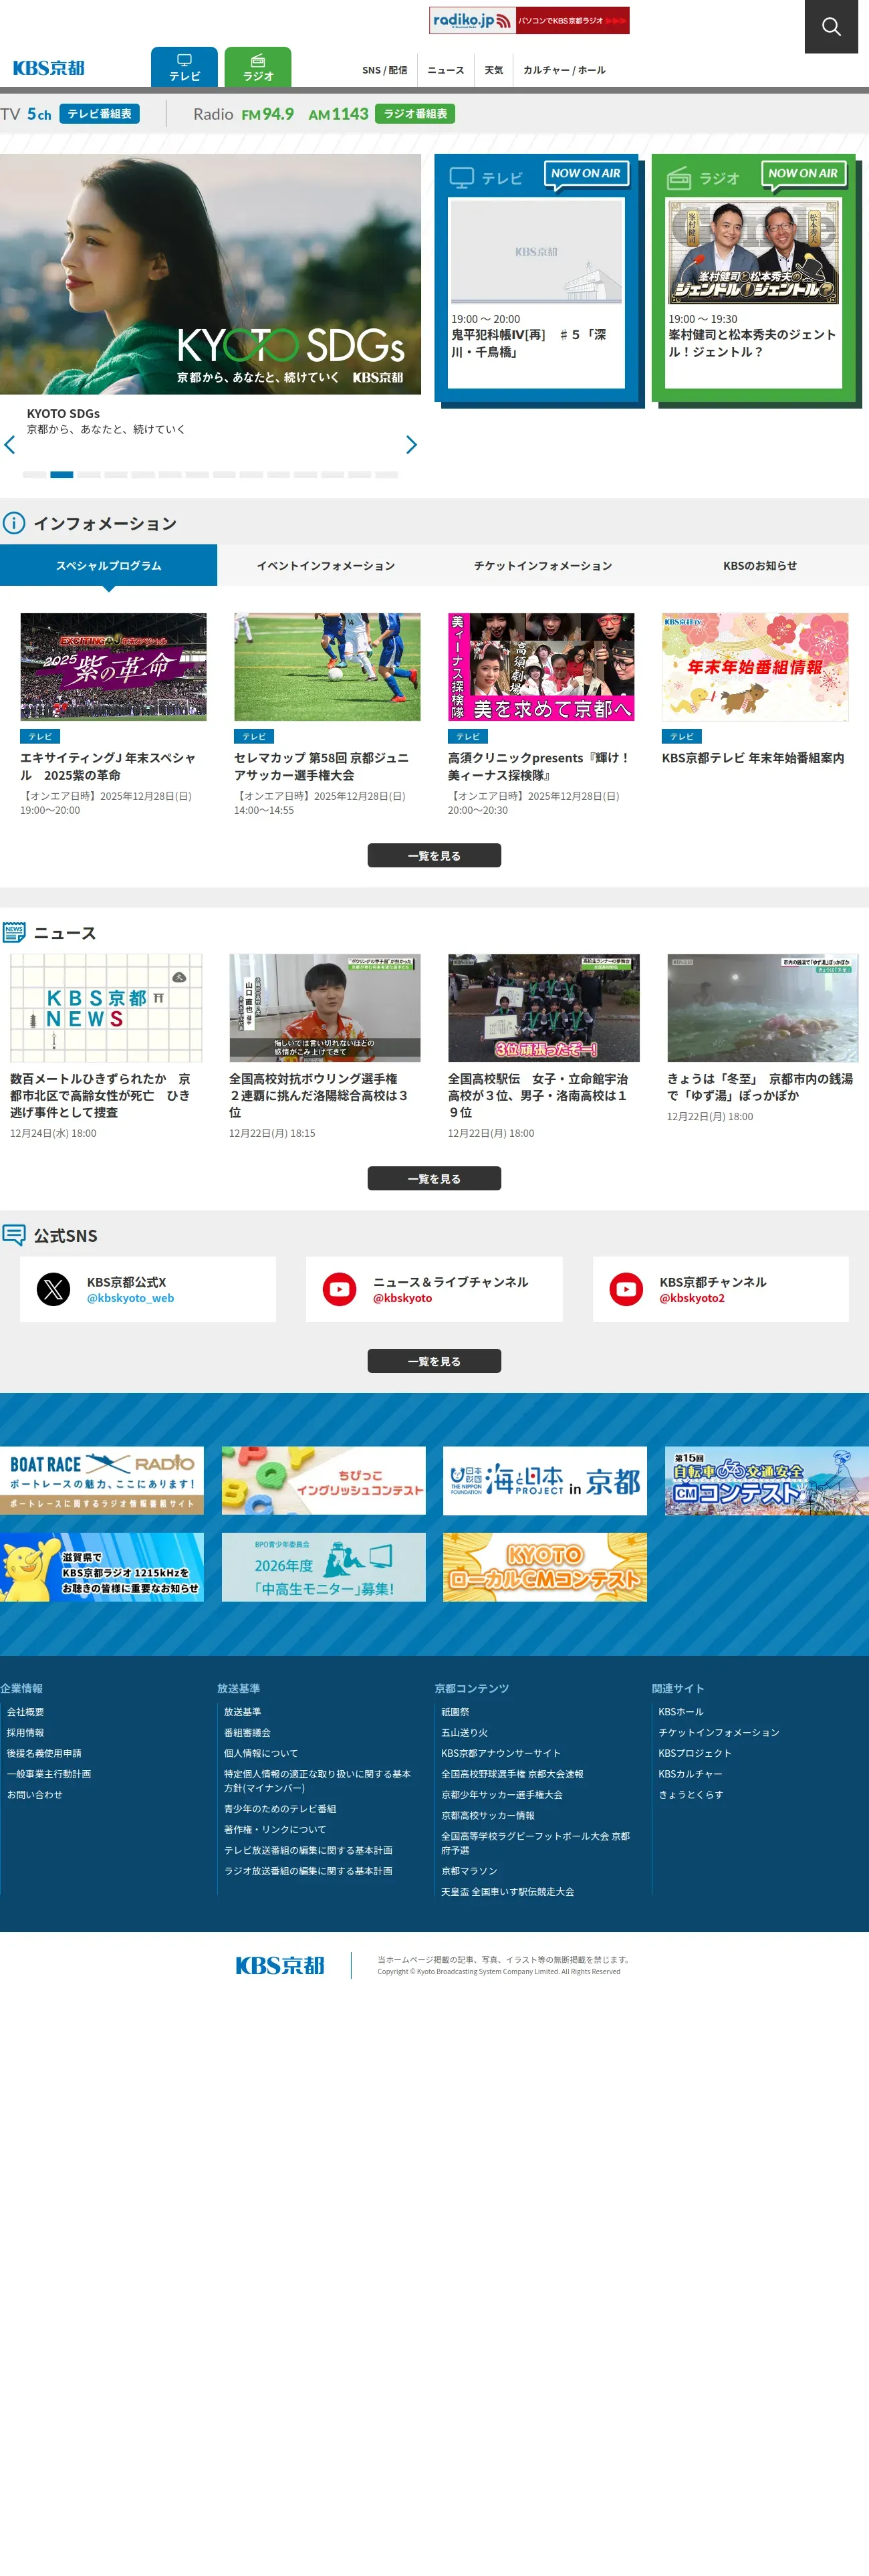Click 一覧を見る under 公式SNS section

434,1362
